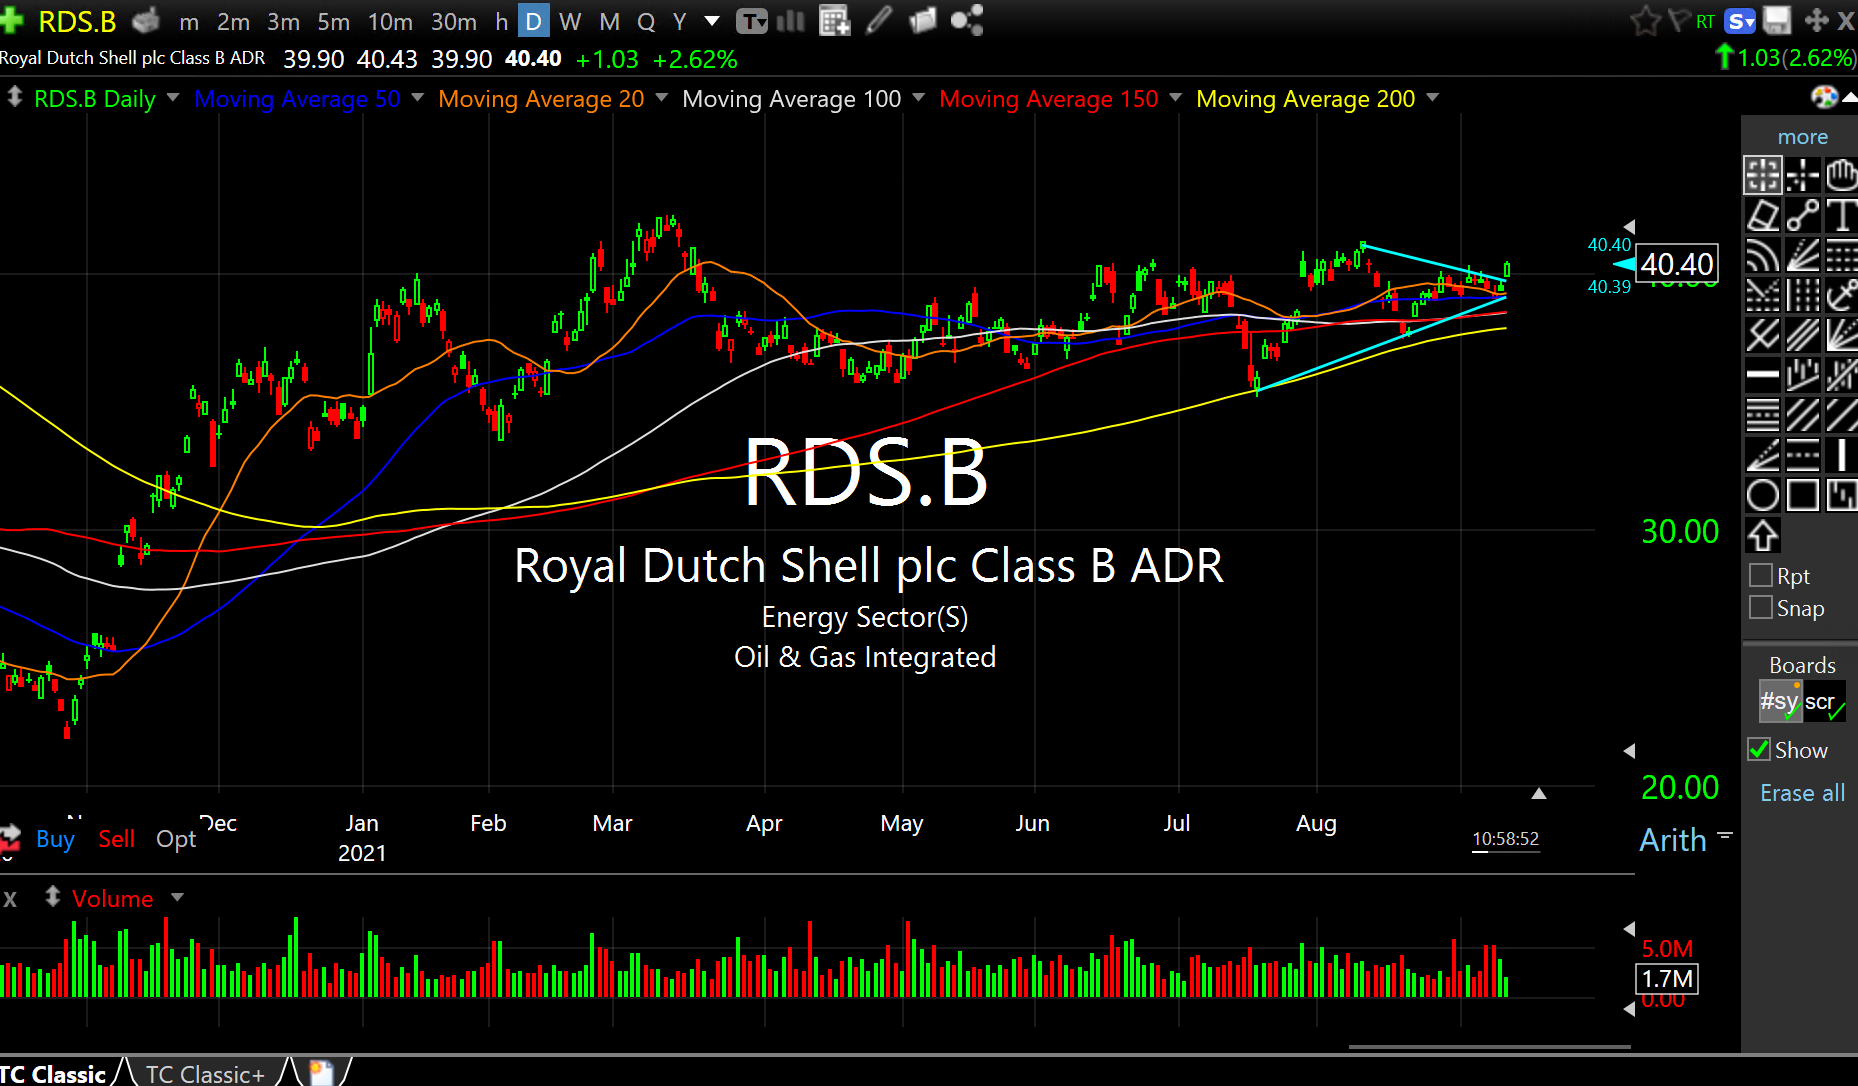Uncheck the Show drawings checkbox

click(1759, 749)
